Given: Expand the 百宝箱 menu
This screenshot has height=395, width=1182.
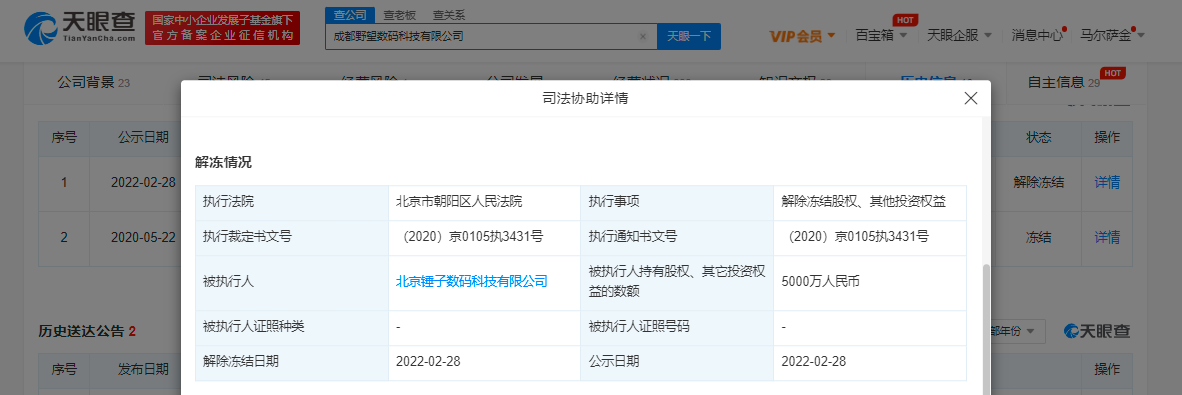Looking at the screenshot, I should (x=880, y=35).
